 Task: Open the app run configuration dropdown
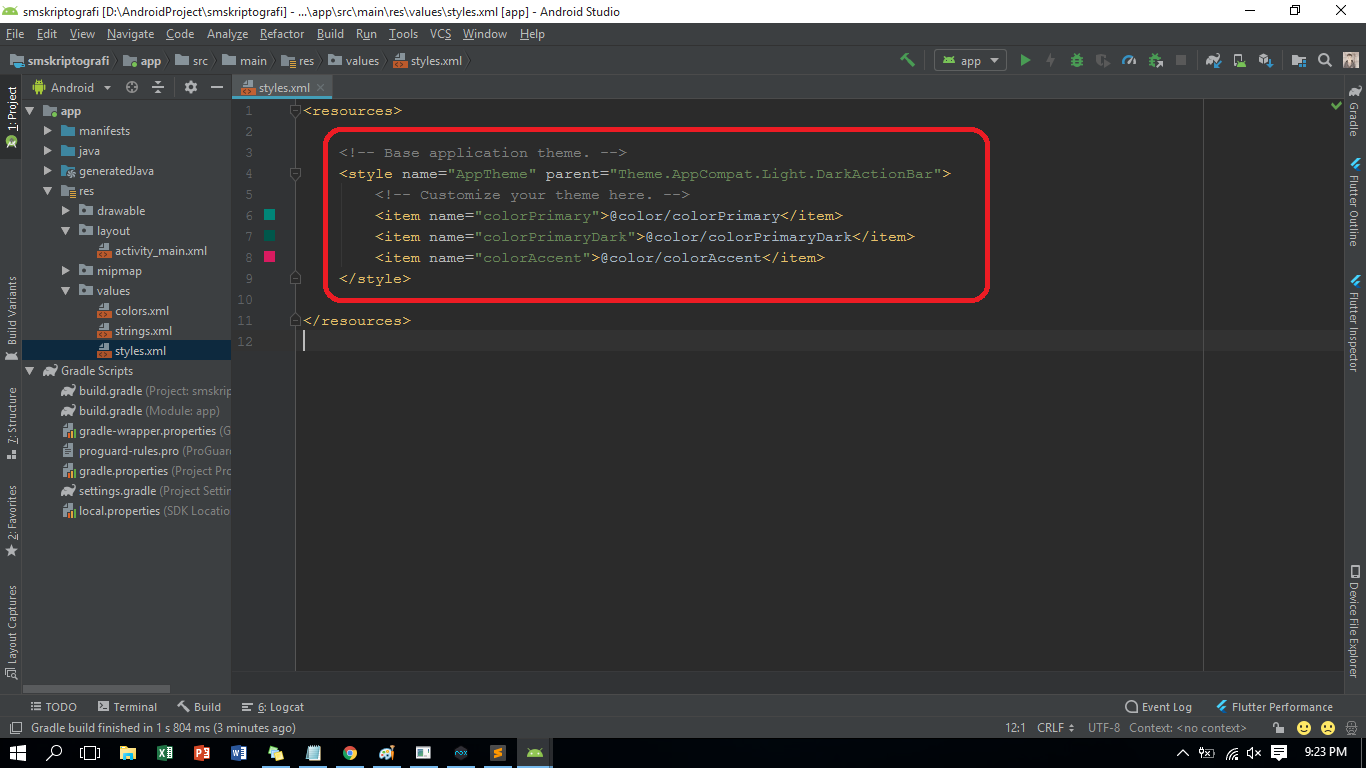970,60
